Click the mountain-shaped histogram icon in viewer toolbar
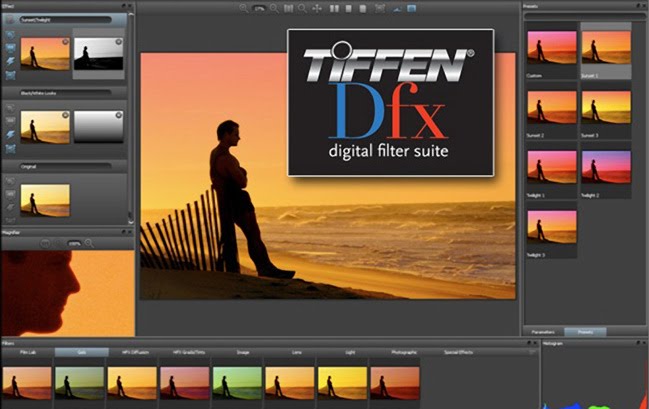Image resolution: width=649 pixels, height=409 pixels. [397, 9]
